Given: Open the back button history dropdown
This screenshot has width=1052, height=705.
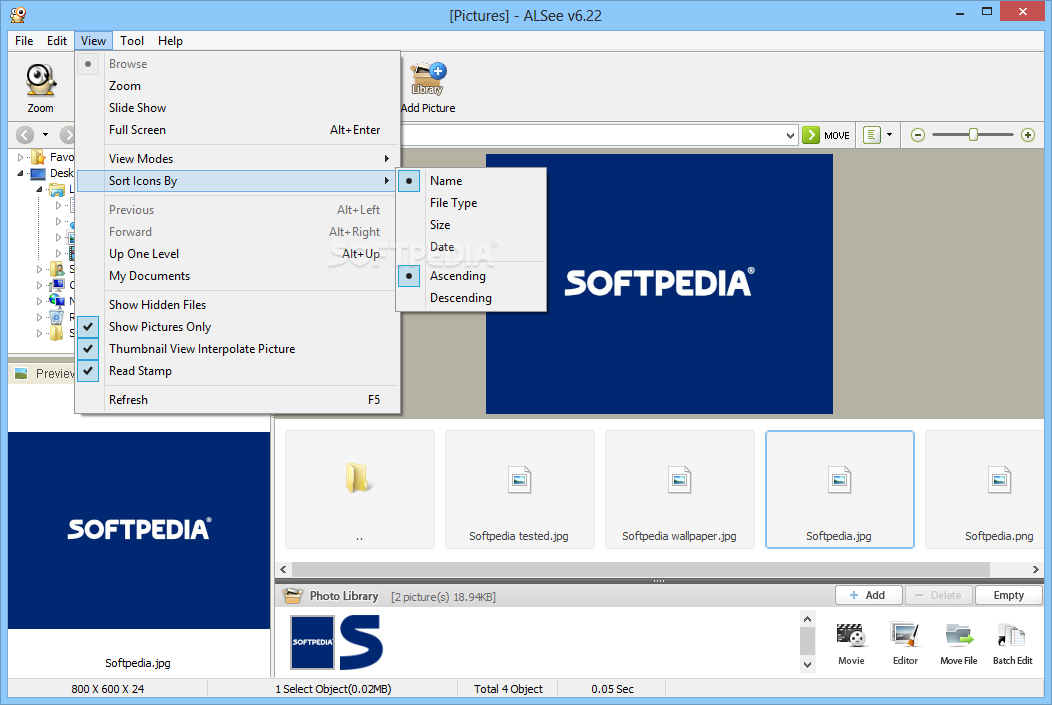Looking at the screenshot, I should [46, 135].
